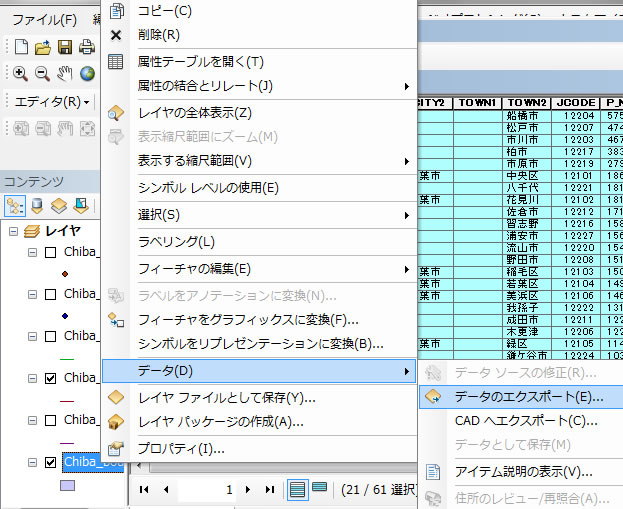Select the Pan hand tool

coord(65,73)
